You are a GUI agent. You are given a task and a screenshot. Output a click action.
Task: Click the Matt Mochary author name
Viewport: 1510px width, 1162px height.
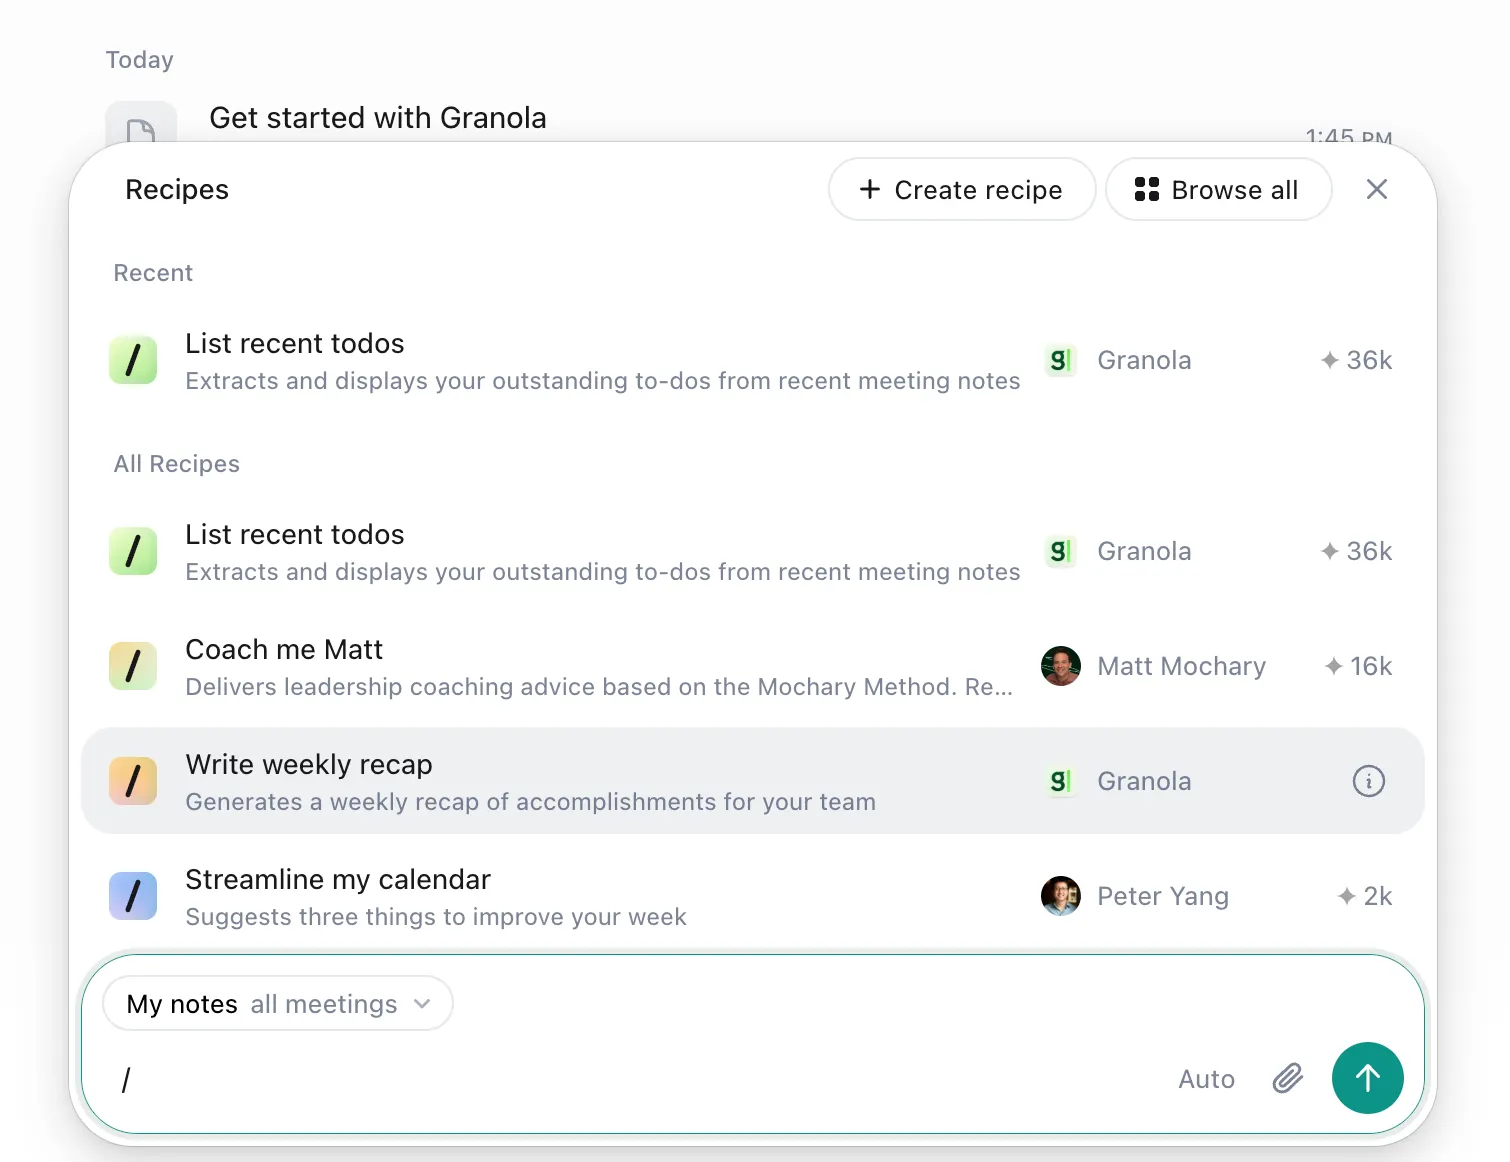coord(1182,666)
